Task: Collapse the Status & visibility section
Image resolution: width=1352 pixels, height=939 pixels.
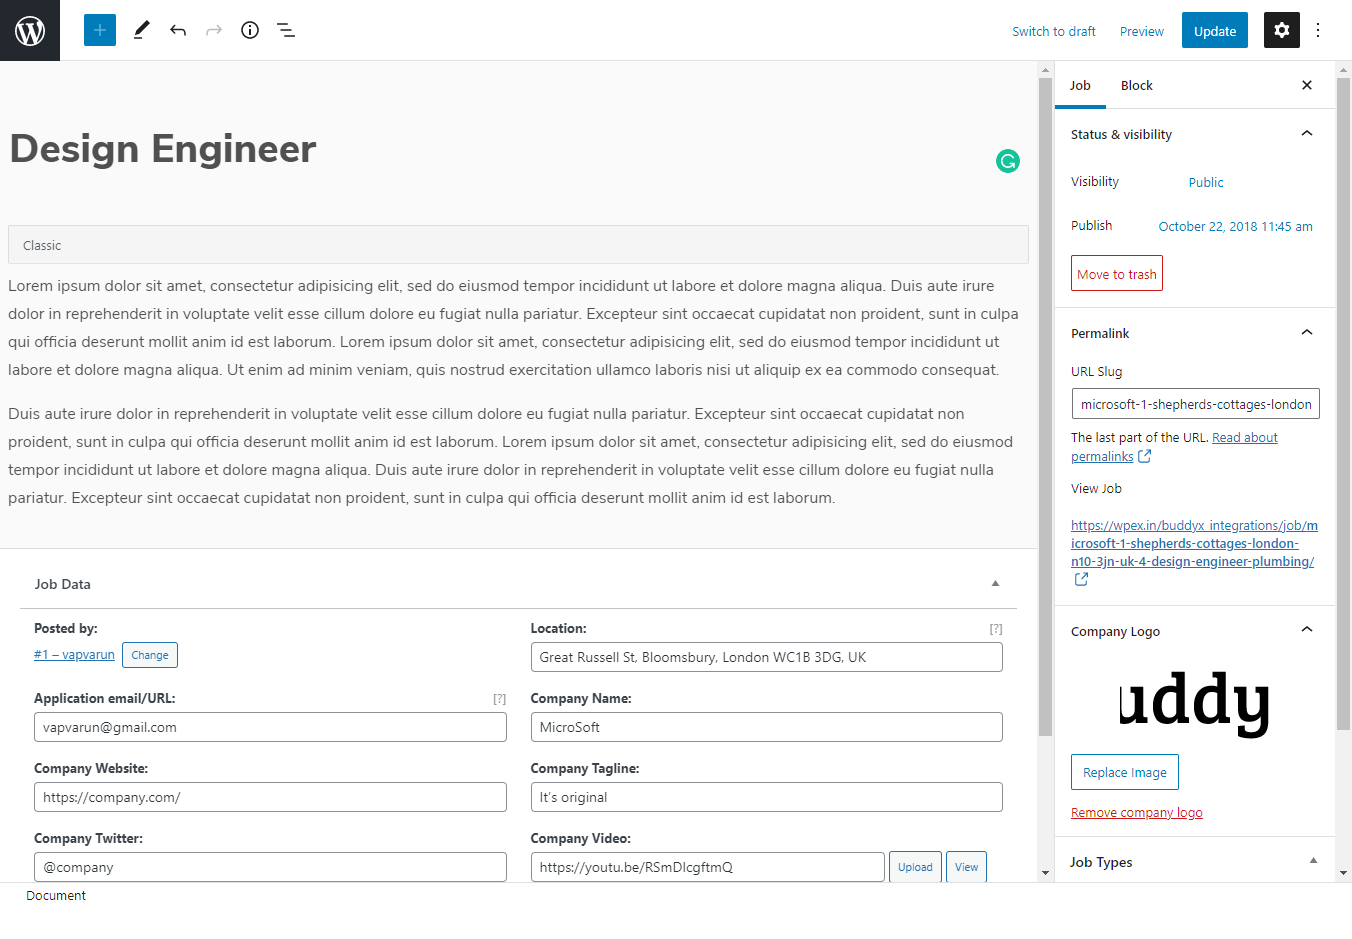Action: pos(1306,134)
